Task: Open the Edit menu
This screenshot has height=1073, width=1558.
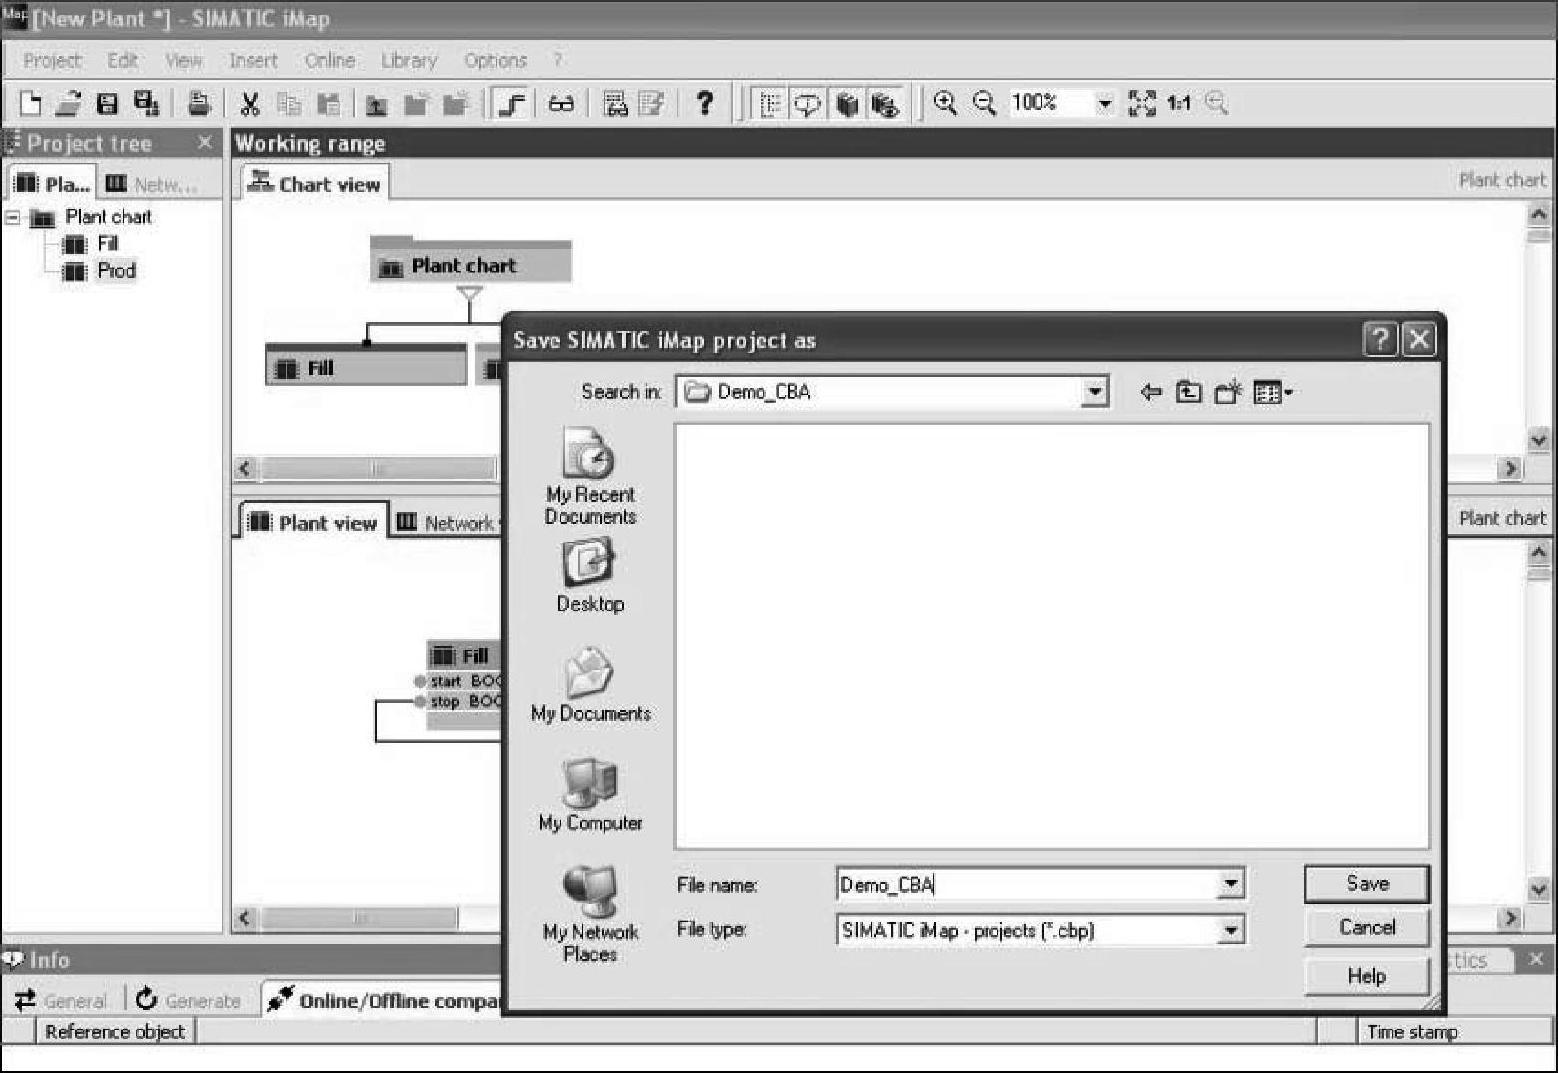Action: (x=123, y=60)
